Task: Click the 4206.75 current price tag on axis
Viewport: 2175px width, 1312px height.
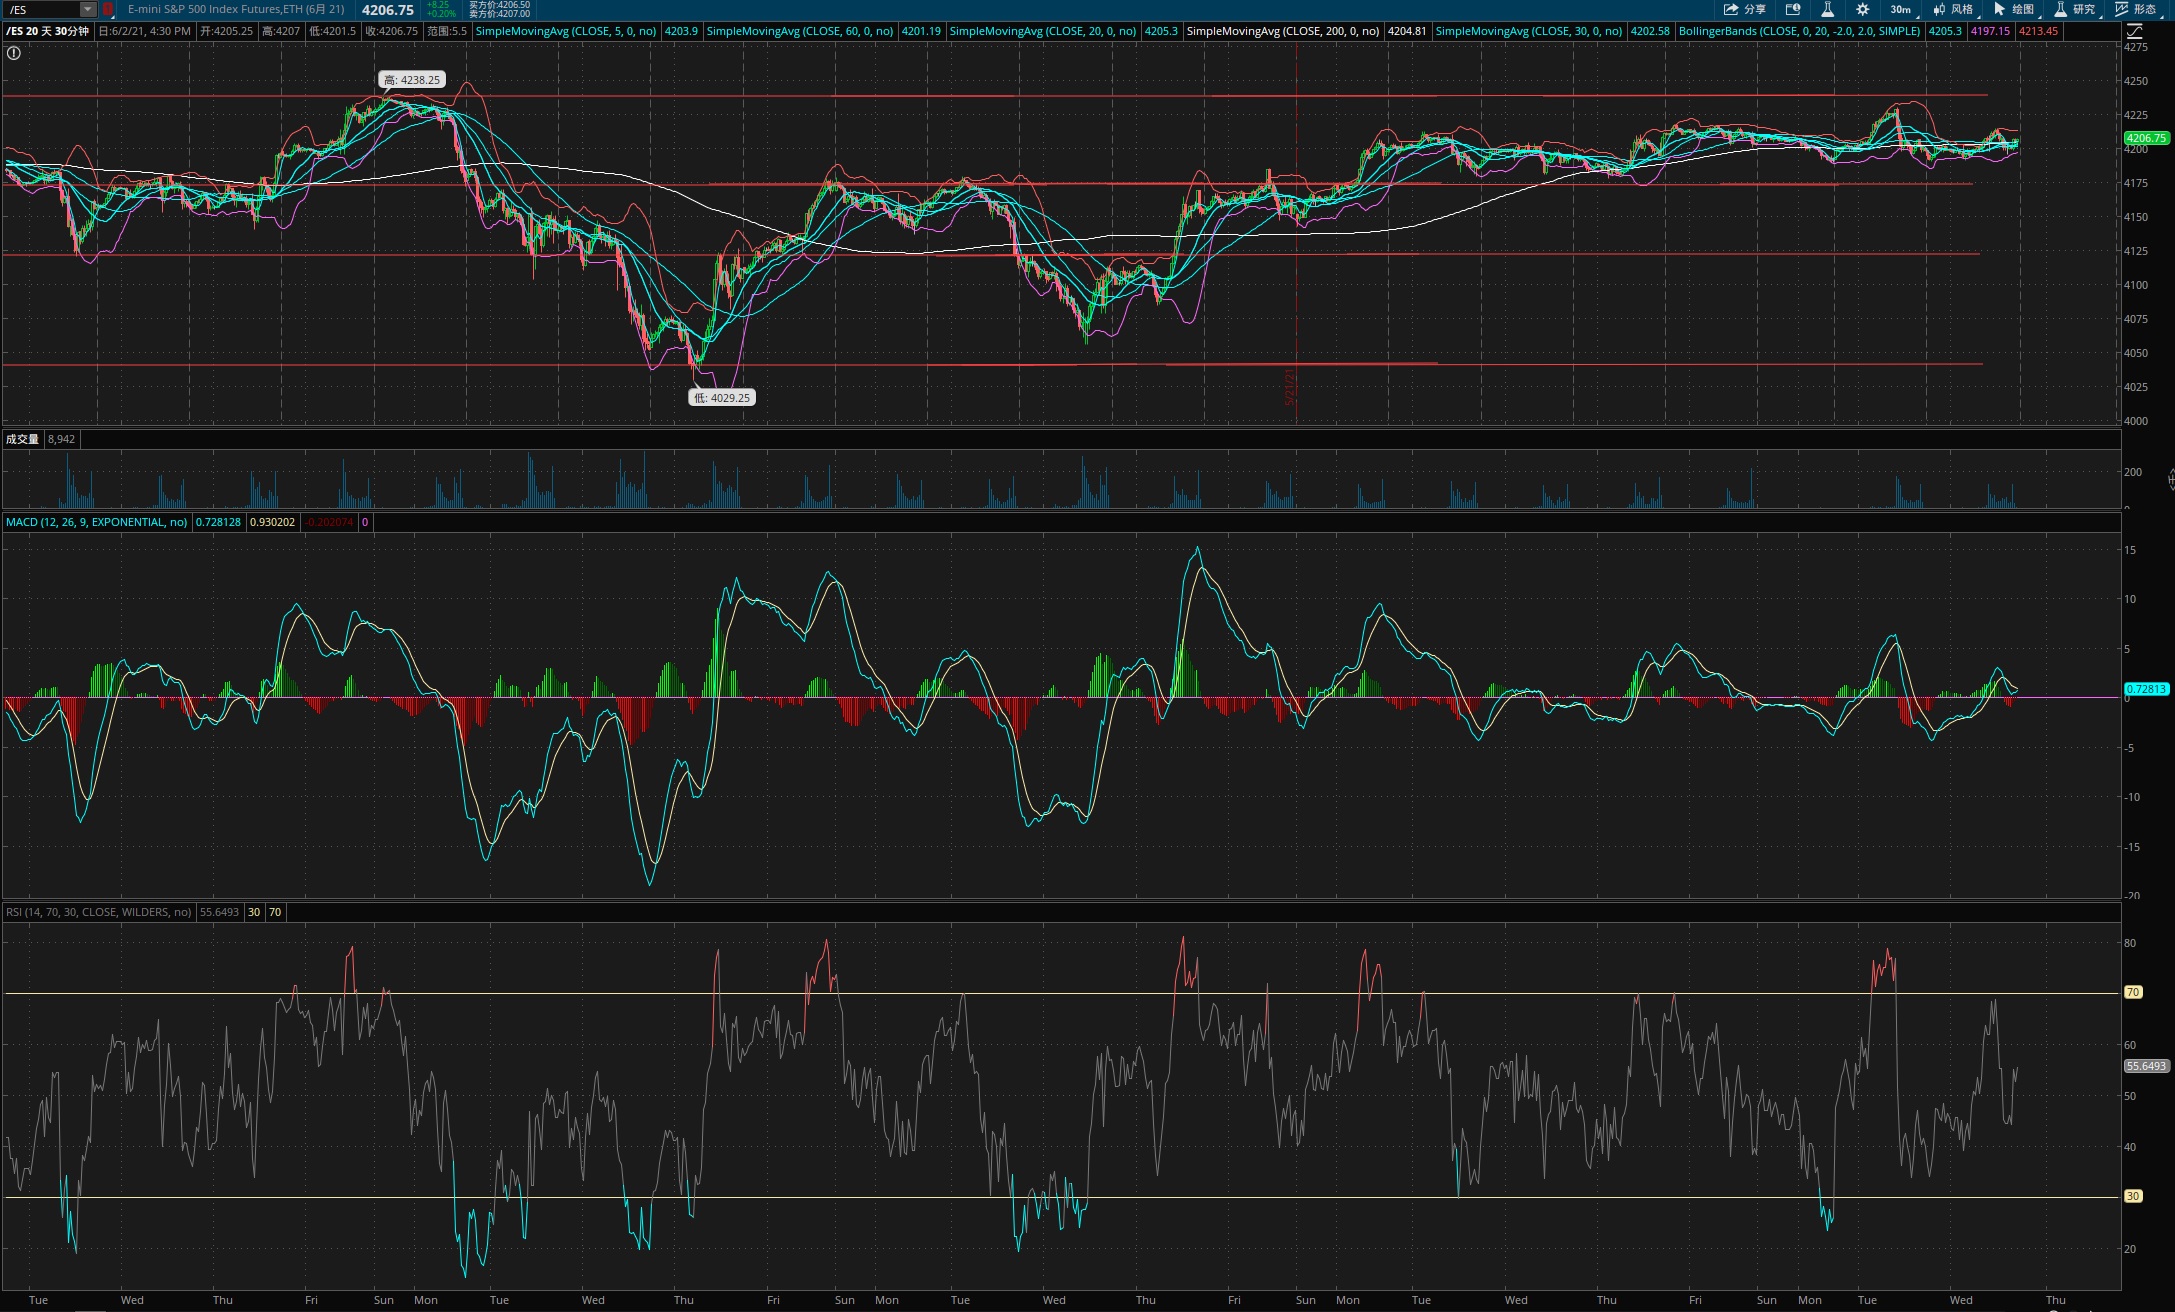Action: 2146,138
